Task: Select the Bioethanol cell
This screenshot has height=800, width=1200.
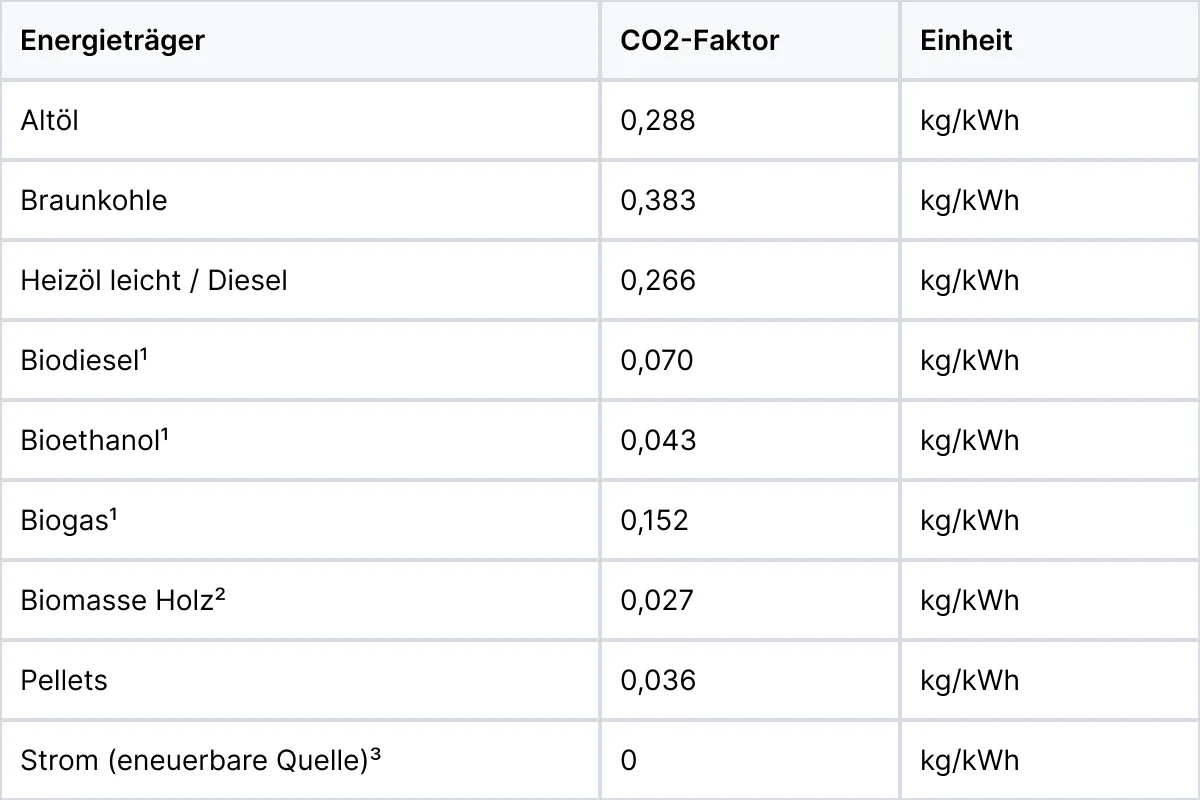Action: click(x=94, y=440)
